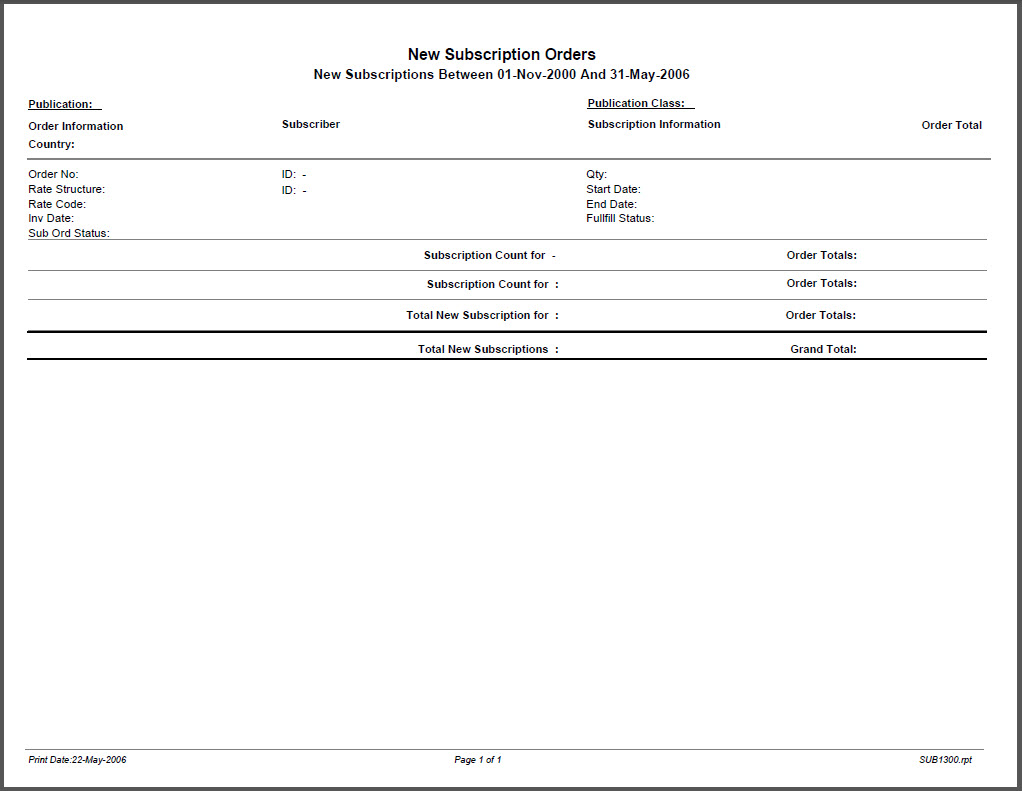Click the 'Subscription Information' column header
The width and height of the screenshot is (1022, 791).
pyautogui.click(x=654, y=124)
